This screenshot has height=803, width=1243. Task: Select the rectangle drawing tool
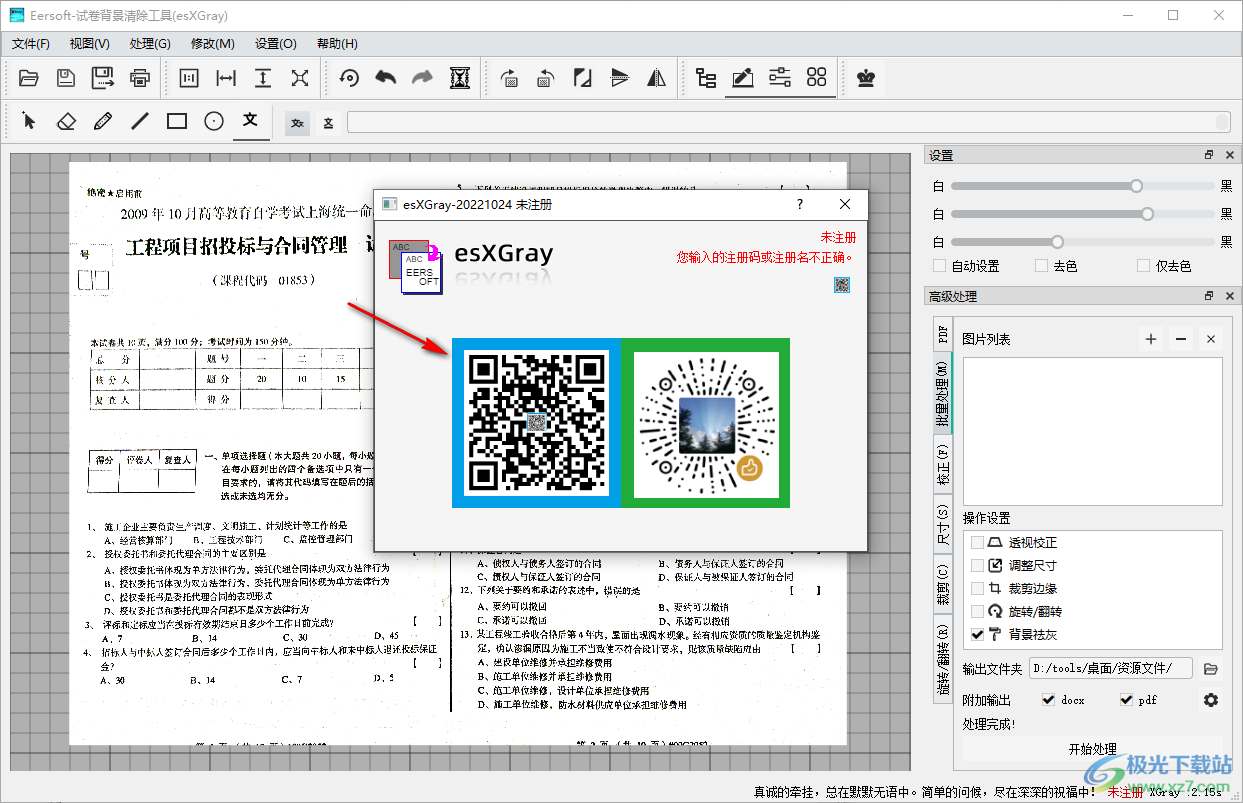point(177,121)
